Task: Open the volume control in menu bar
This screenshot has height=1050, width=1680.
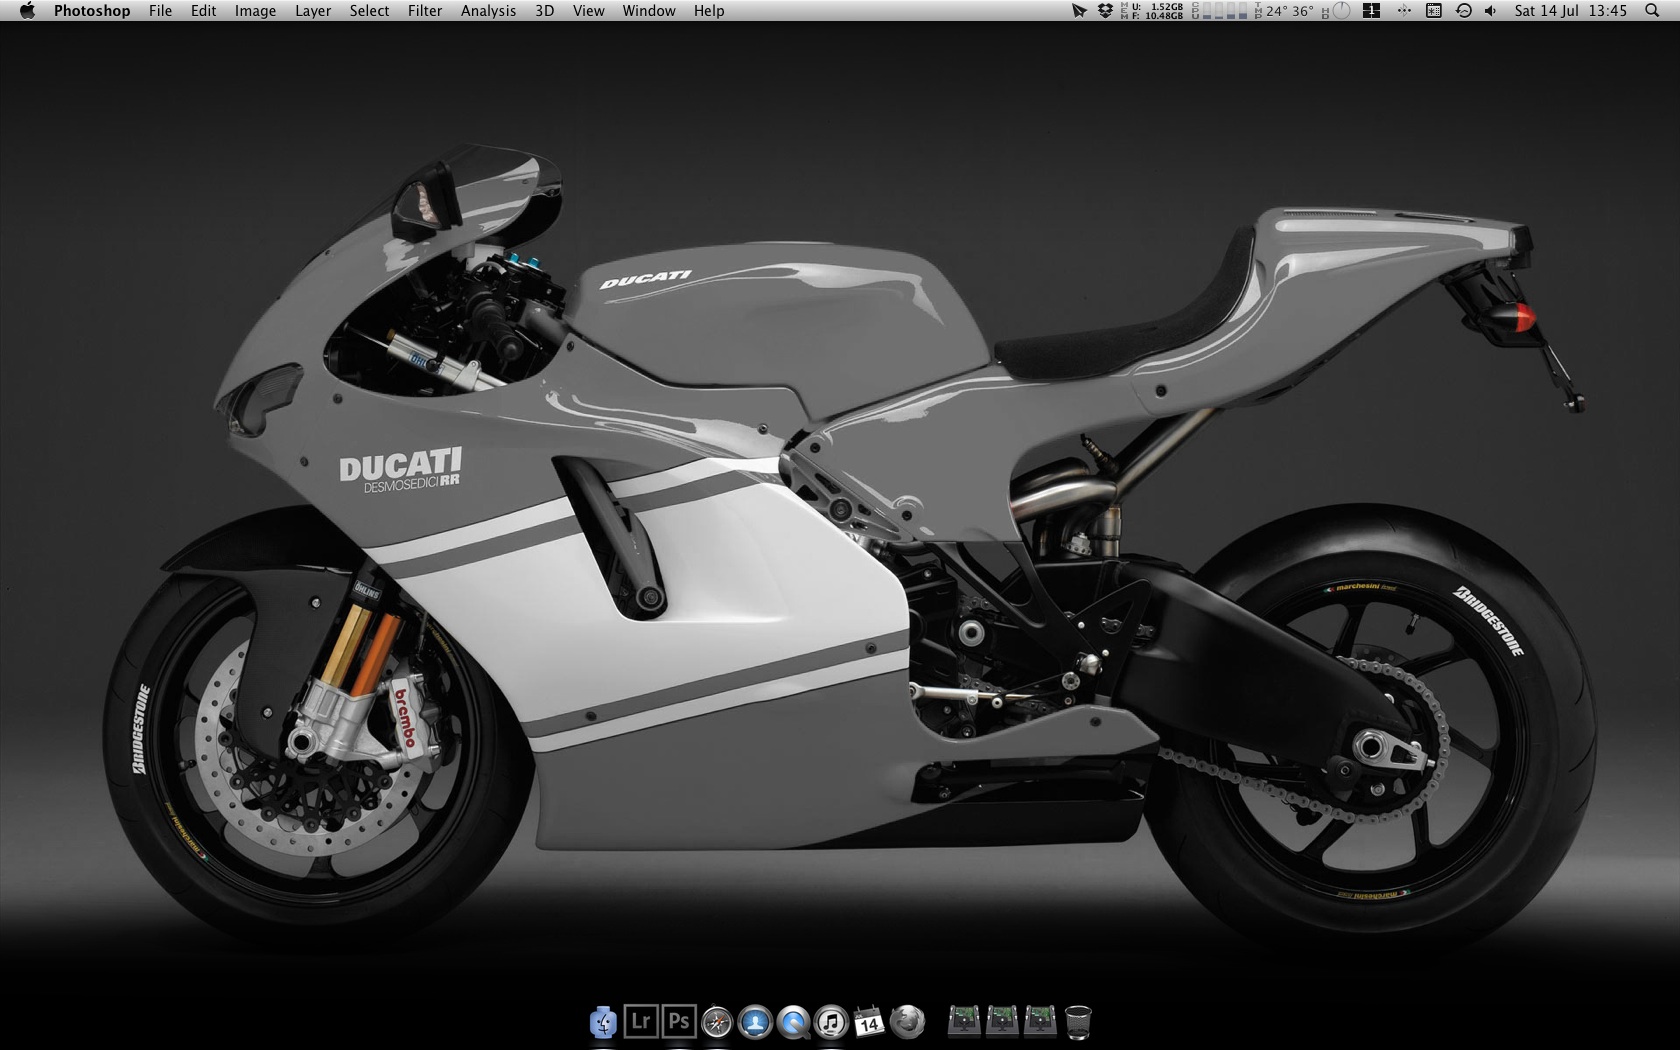Action: click(x=1491, y=11)
